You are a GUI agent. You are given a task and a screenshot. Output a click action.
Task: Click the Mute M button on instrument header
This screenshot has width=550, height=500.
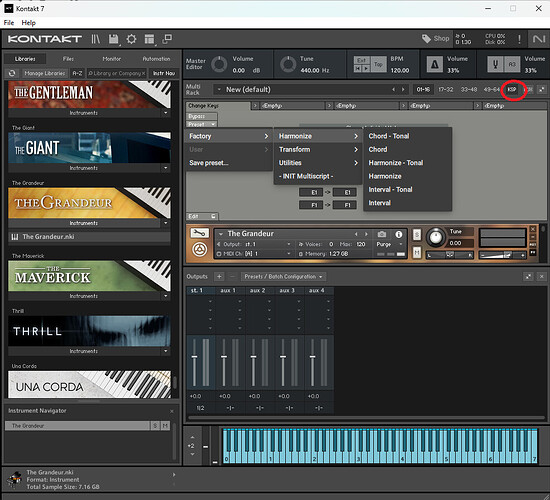click(x=417, y=252)
